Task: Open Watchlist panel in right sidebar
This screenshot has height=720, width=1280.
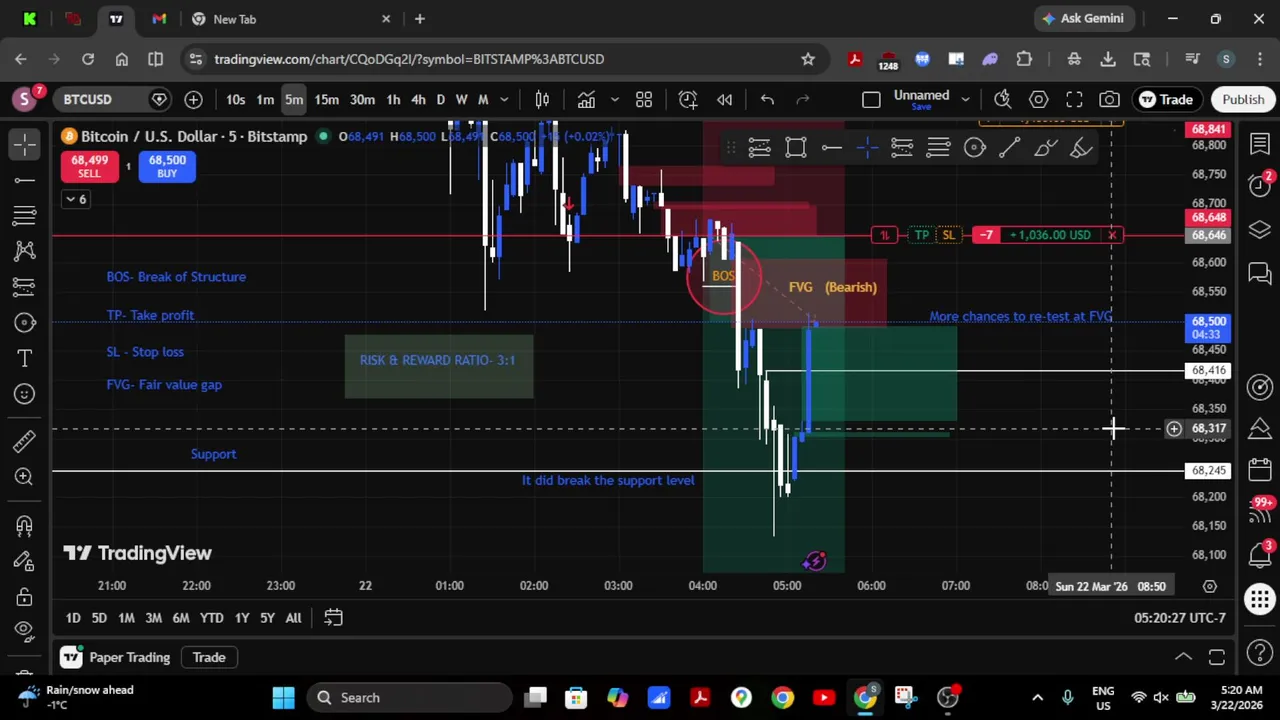Action: coord(1260,145)
